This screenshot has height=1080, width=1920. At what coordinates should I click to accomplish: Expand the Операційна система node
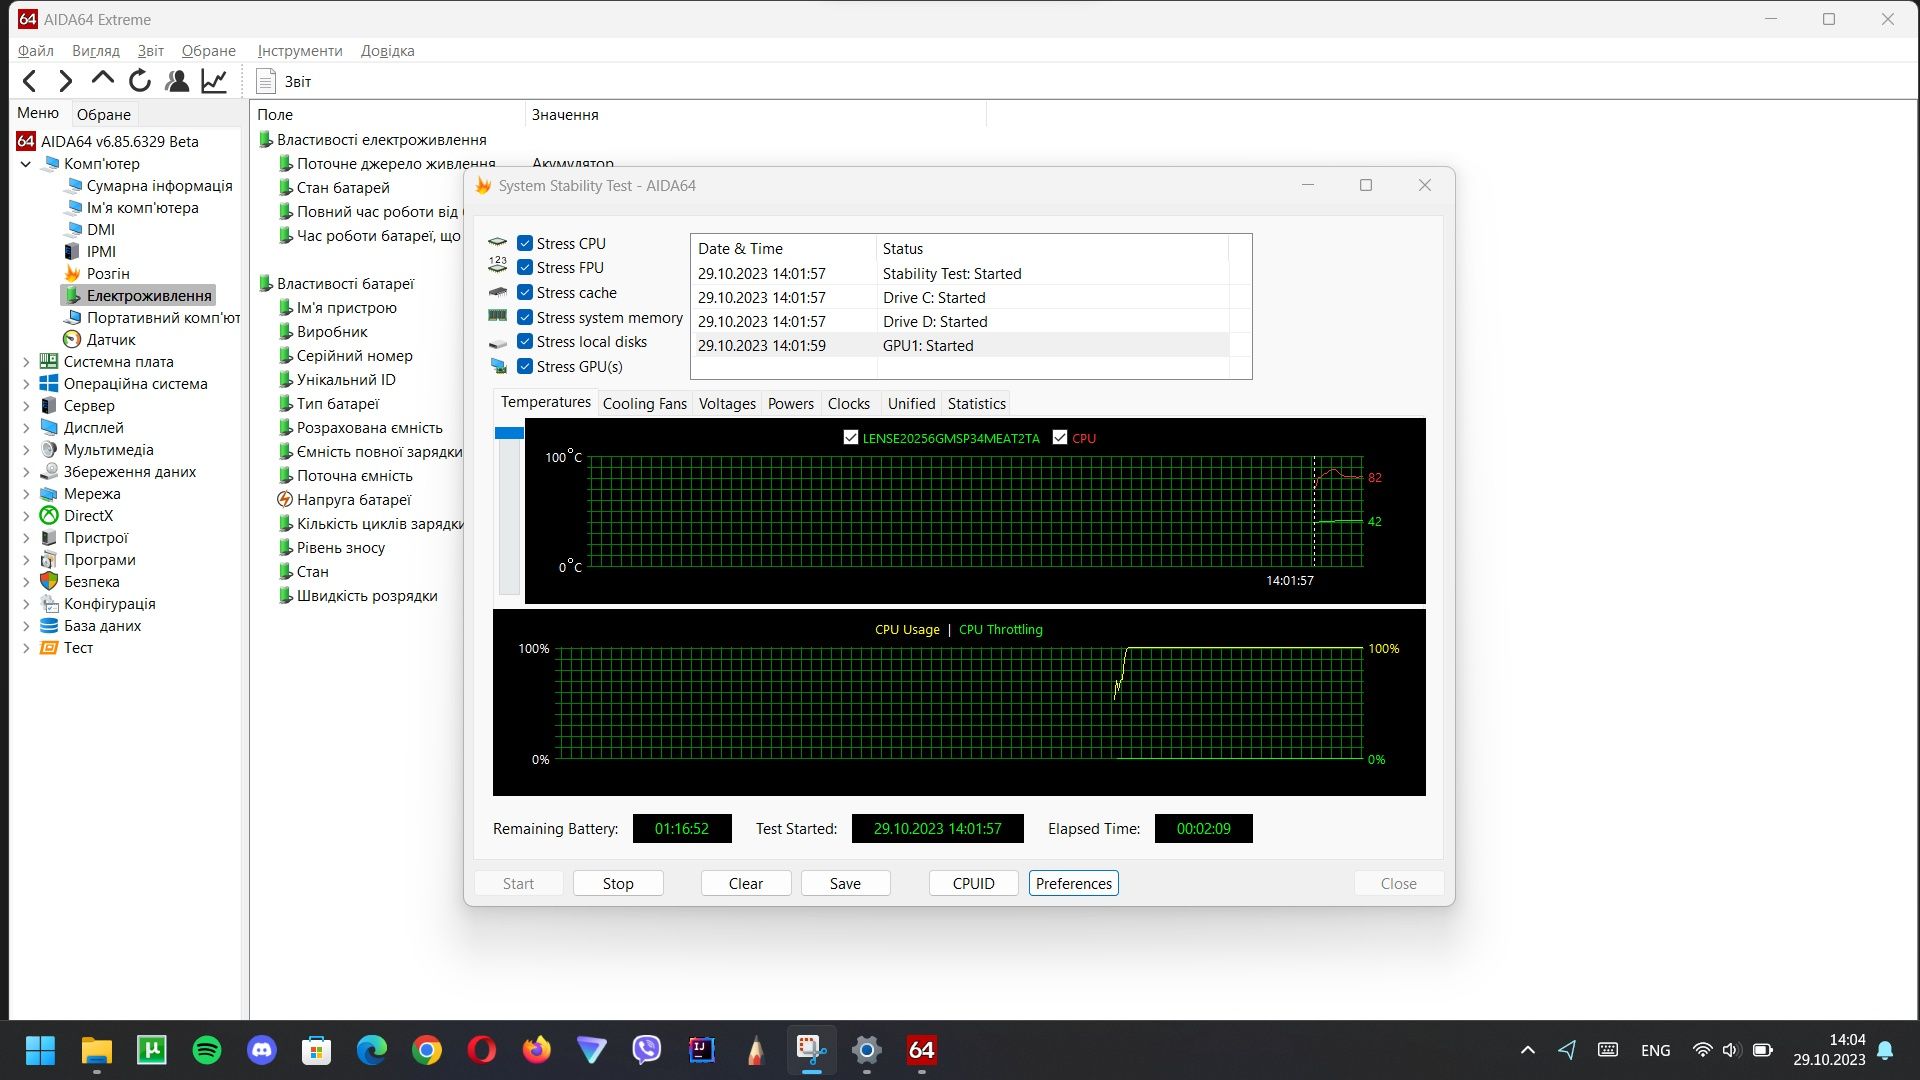click(x=26, y=384)
